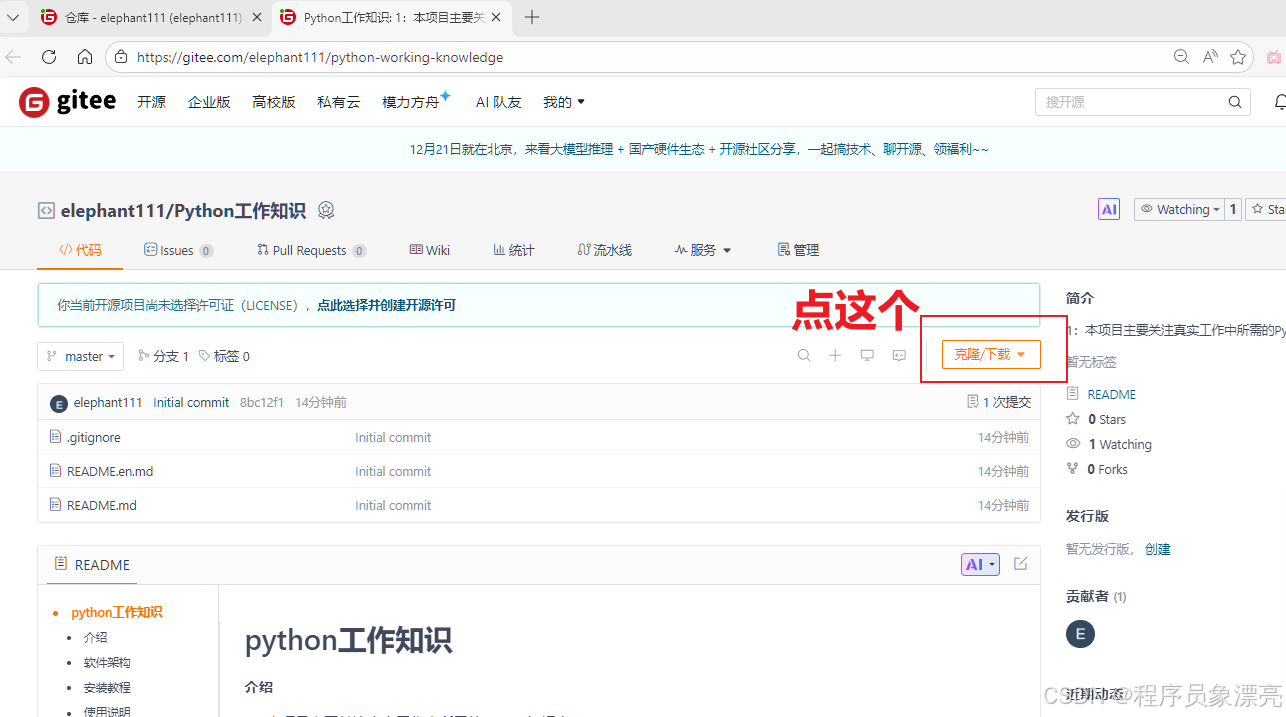Click 0 Forks in sidebar

pyautogui.click(x=1108, y=469)
